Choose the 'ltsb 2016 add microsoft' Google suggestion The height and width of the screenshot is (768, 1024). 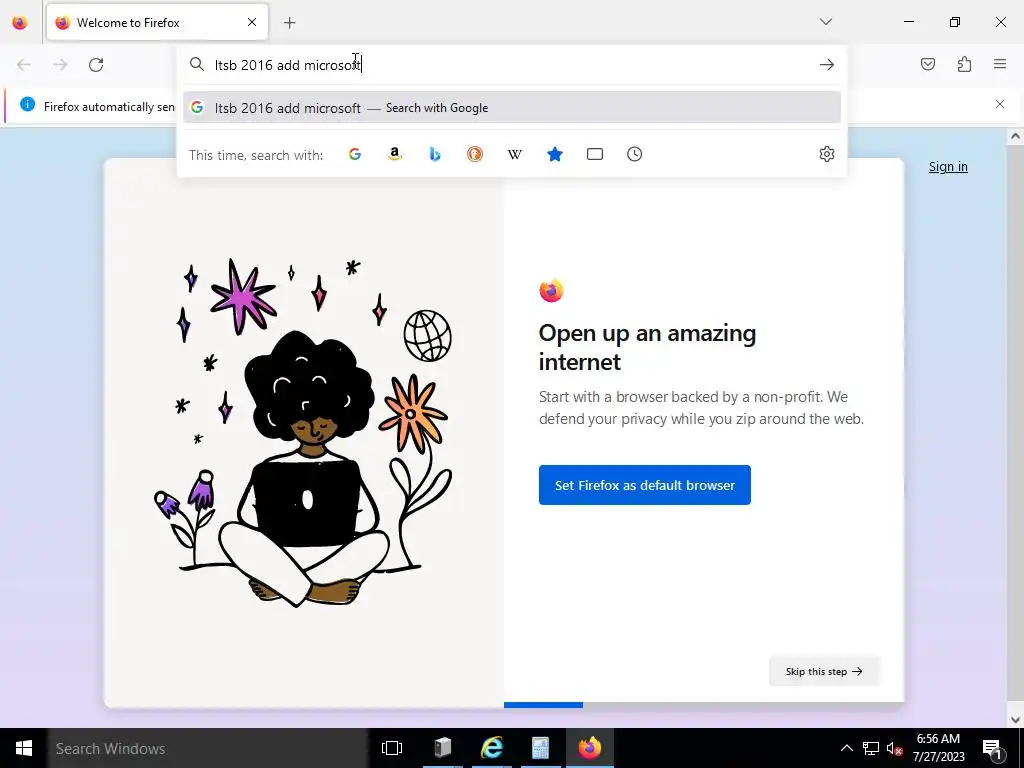(x=512, y=108)
